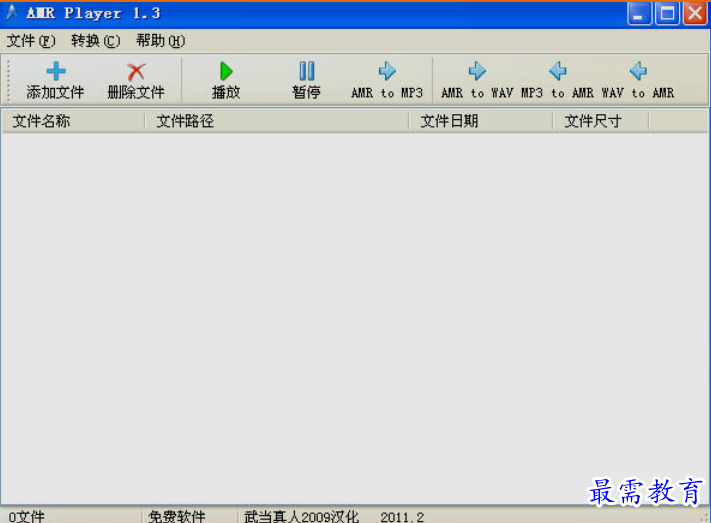Open the 帮助(H) menu
This screenshot has height=523, width=711.
click(161, 41)
